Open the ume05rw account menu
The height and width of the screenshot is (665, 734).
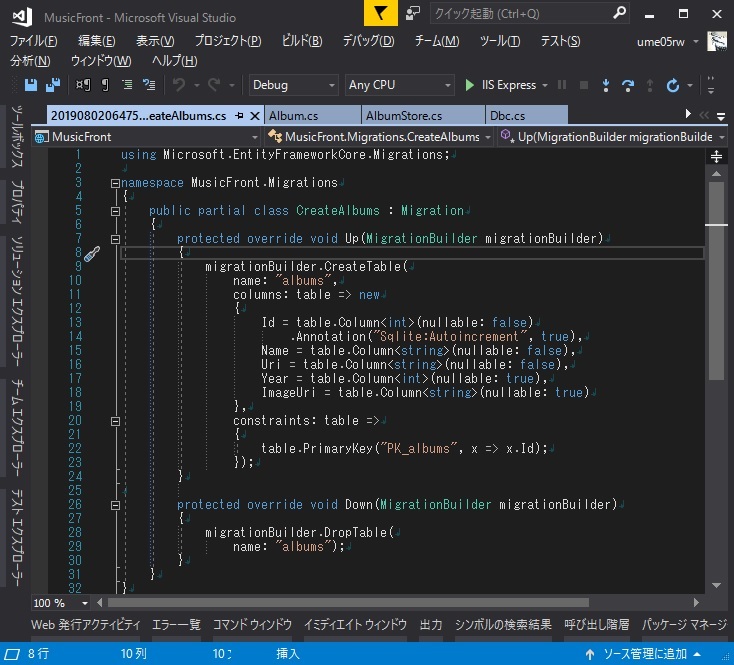click(668, 42)
